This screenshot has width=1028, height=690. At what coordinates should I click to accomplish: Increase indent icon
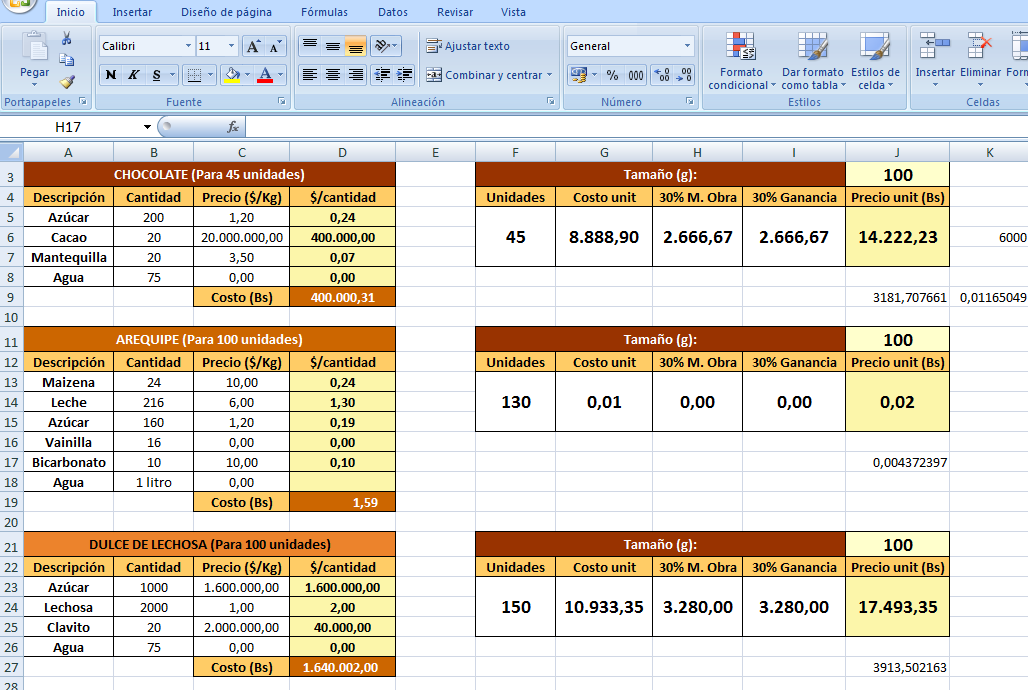tap(405, 75)
